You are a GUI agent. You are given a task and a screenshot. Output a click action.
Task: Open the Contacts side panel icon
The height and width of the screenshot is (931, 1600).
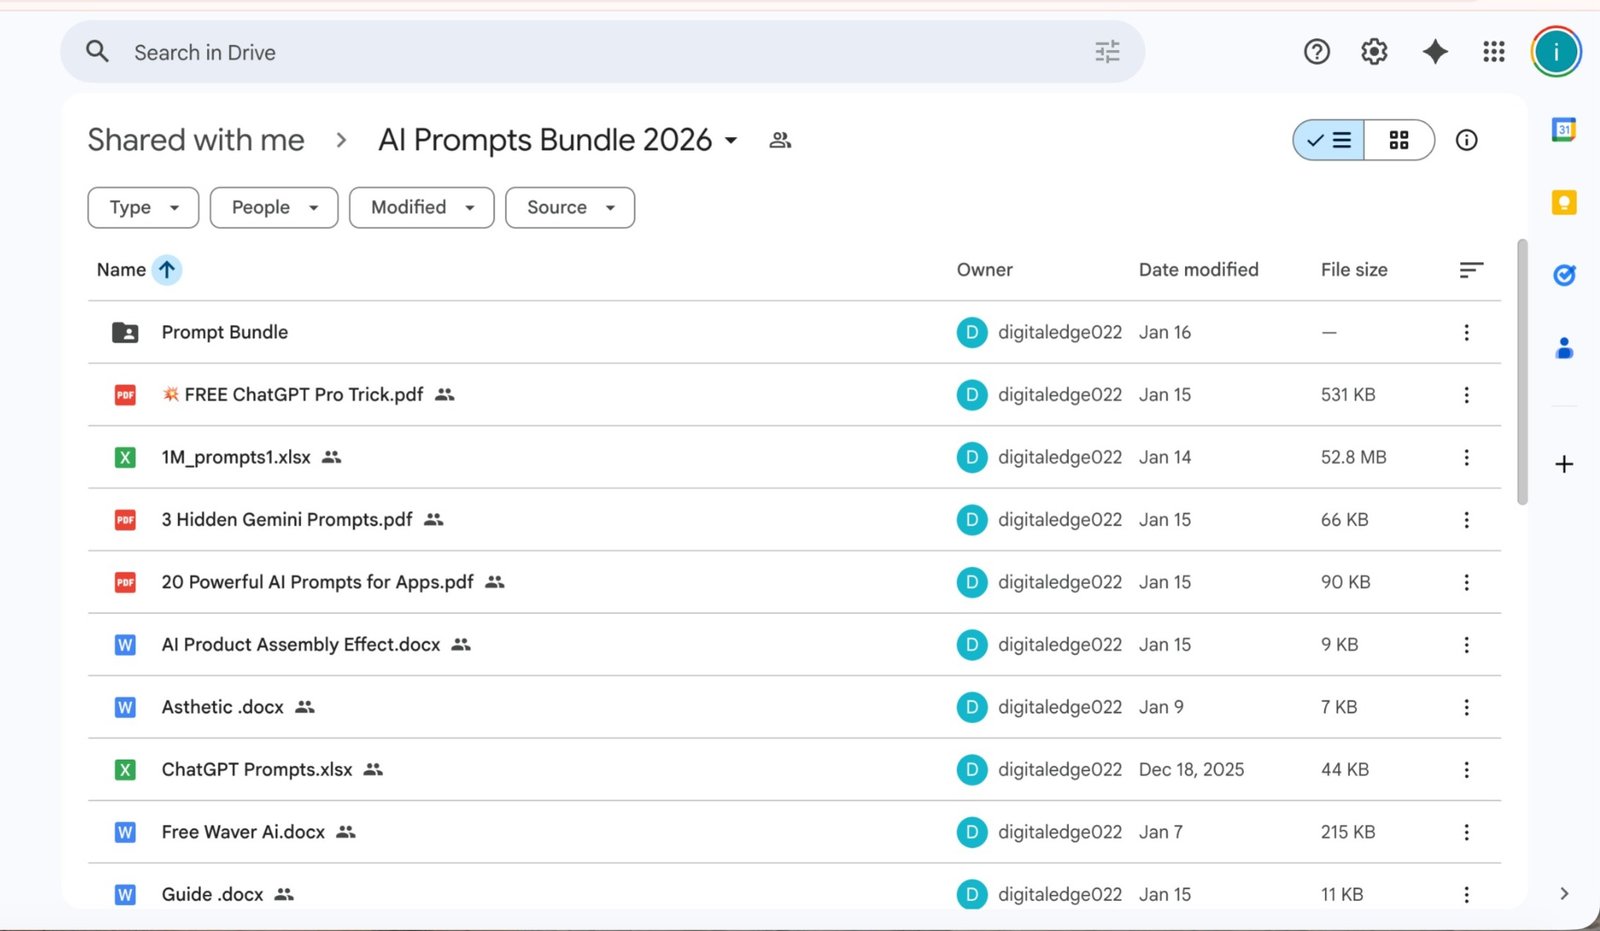pyautogui.click(x=1564, y=348)
